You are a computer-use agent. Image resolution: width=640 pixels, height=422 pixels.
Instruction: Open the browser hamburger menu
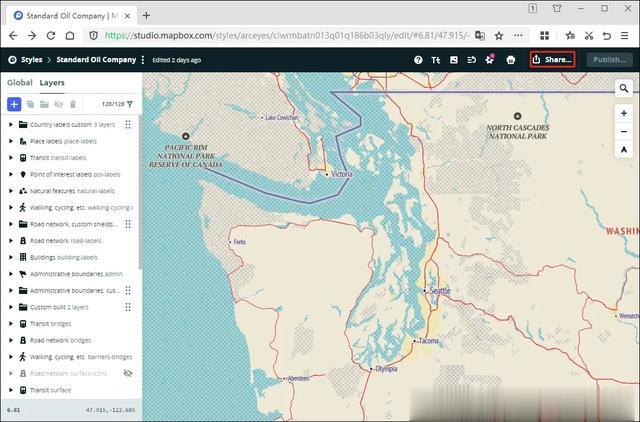tap(624, 36)
